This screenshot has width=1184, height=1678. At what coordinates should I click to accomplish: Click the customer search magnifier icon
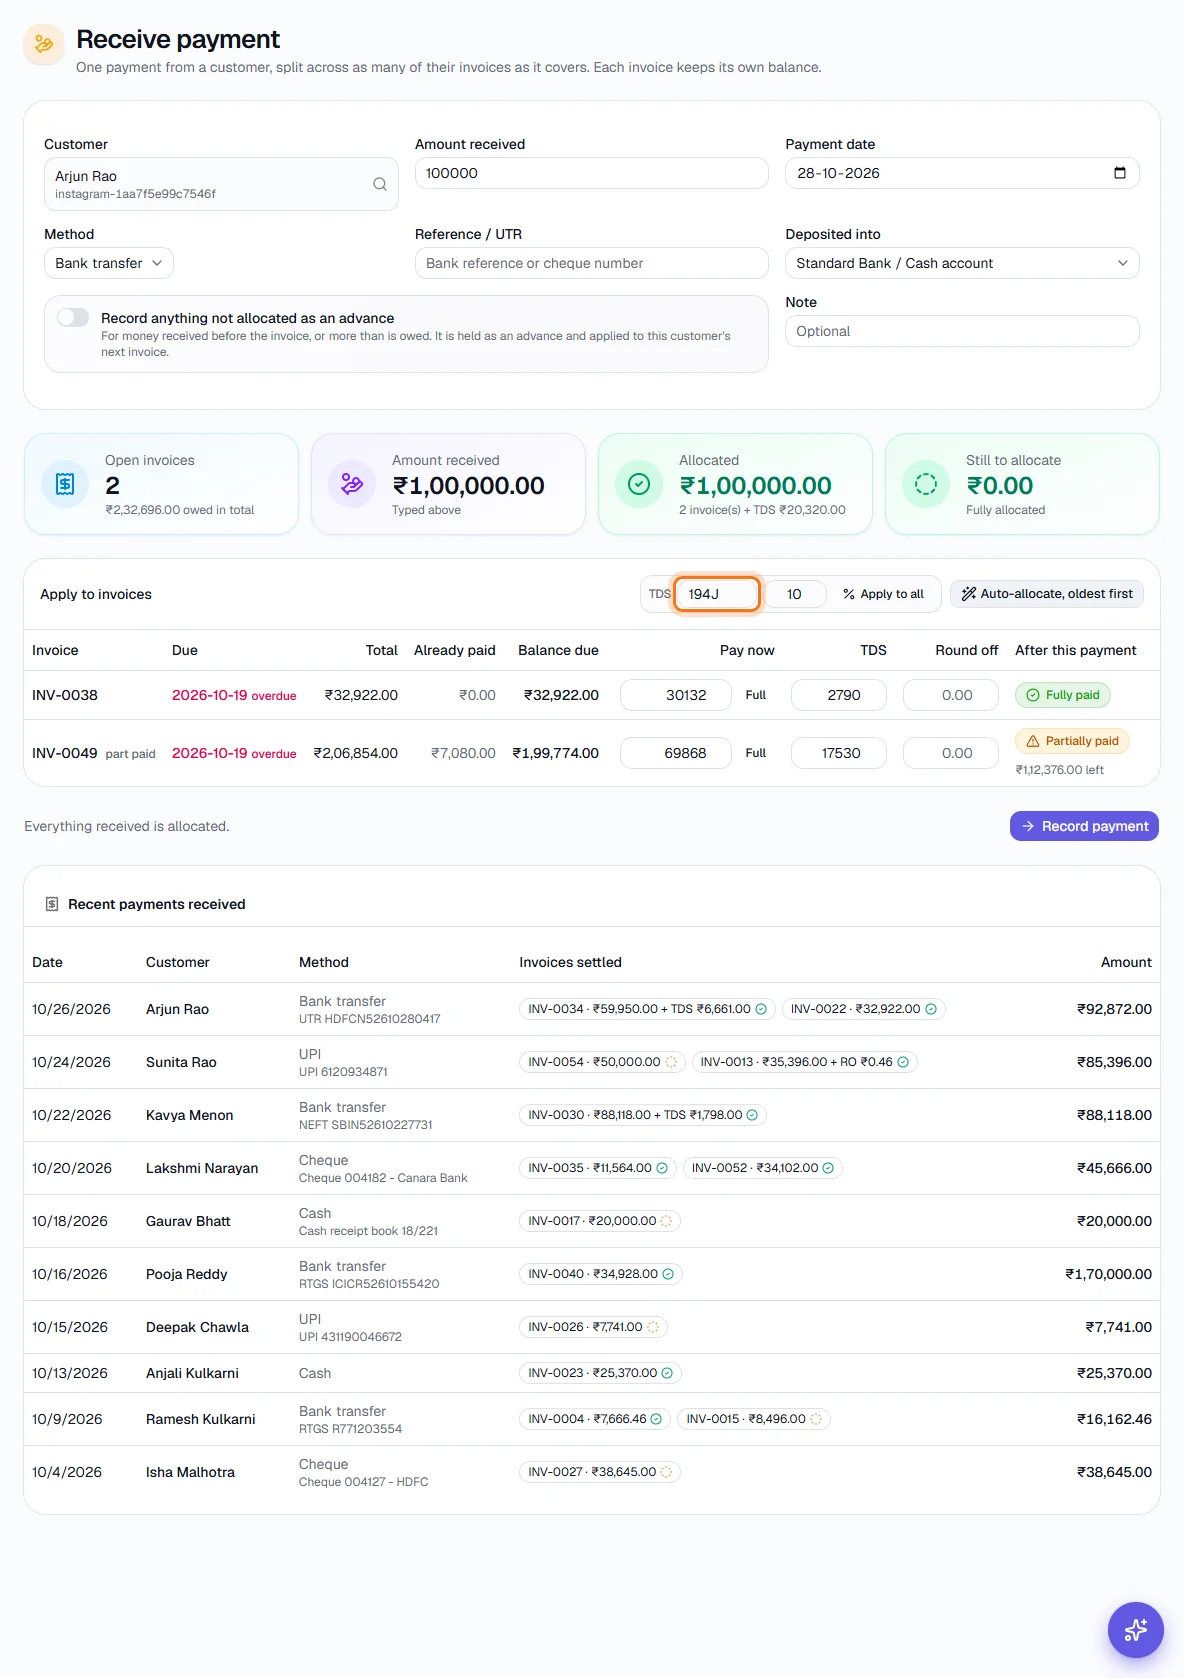pyautogui.click(x=380, y=184)
